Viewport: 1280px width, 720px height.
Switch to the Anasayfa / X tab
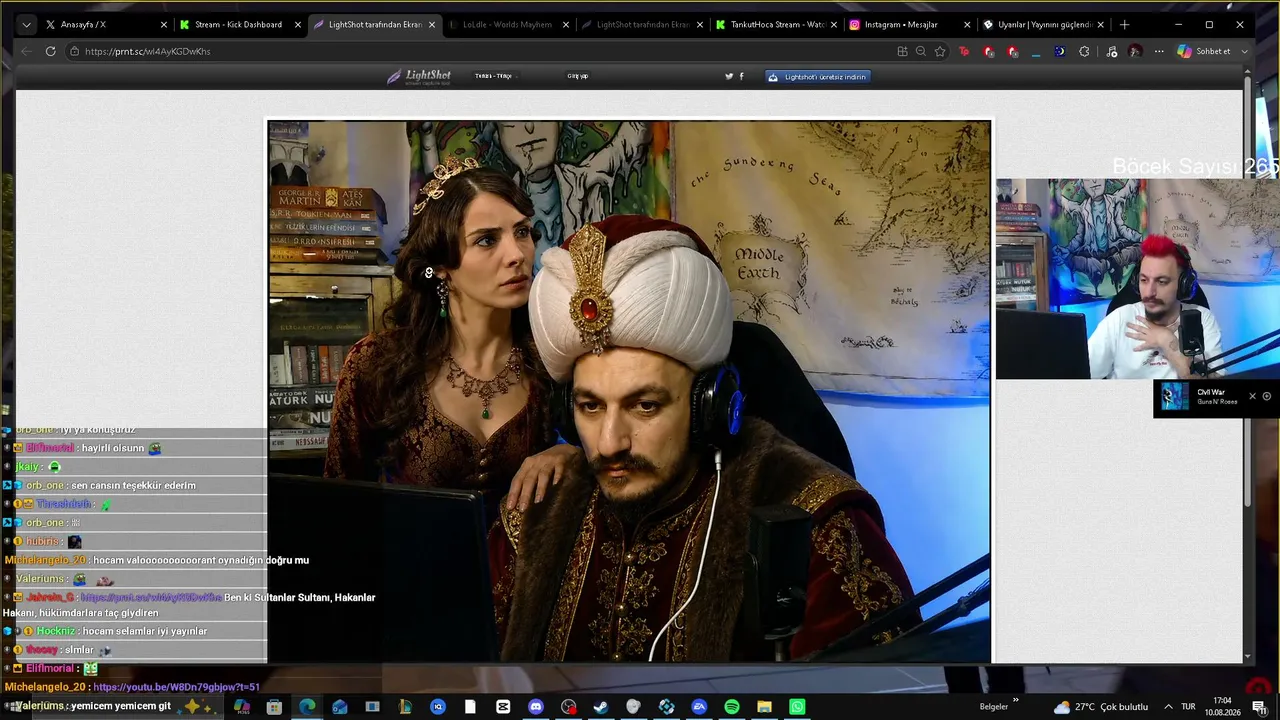point(106,25)
